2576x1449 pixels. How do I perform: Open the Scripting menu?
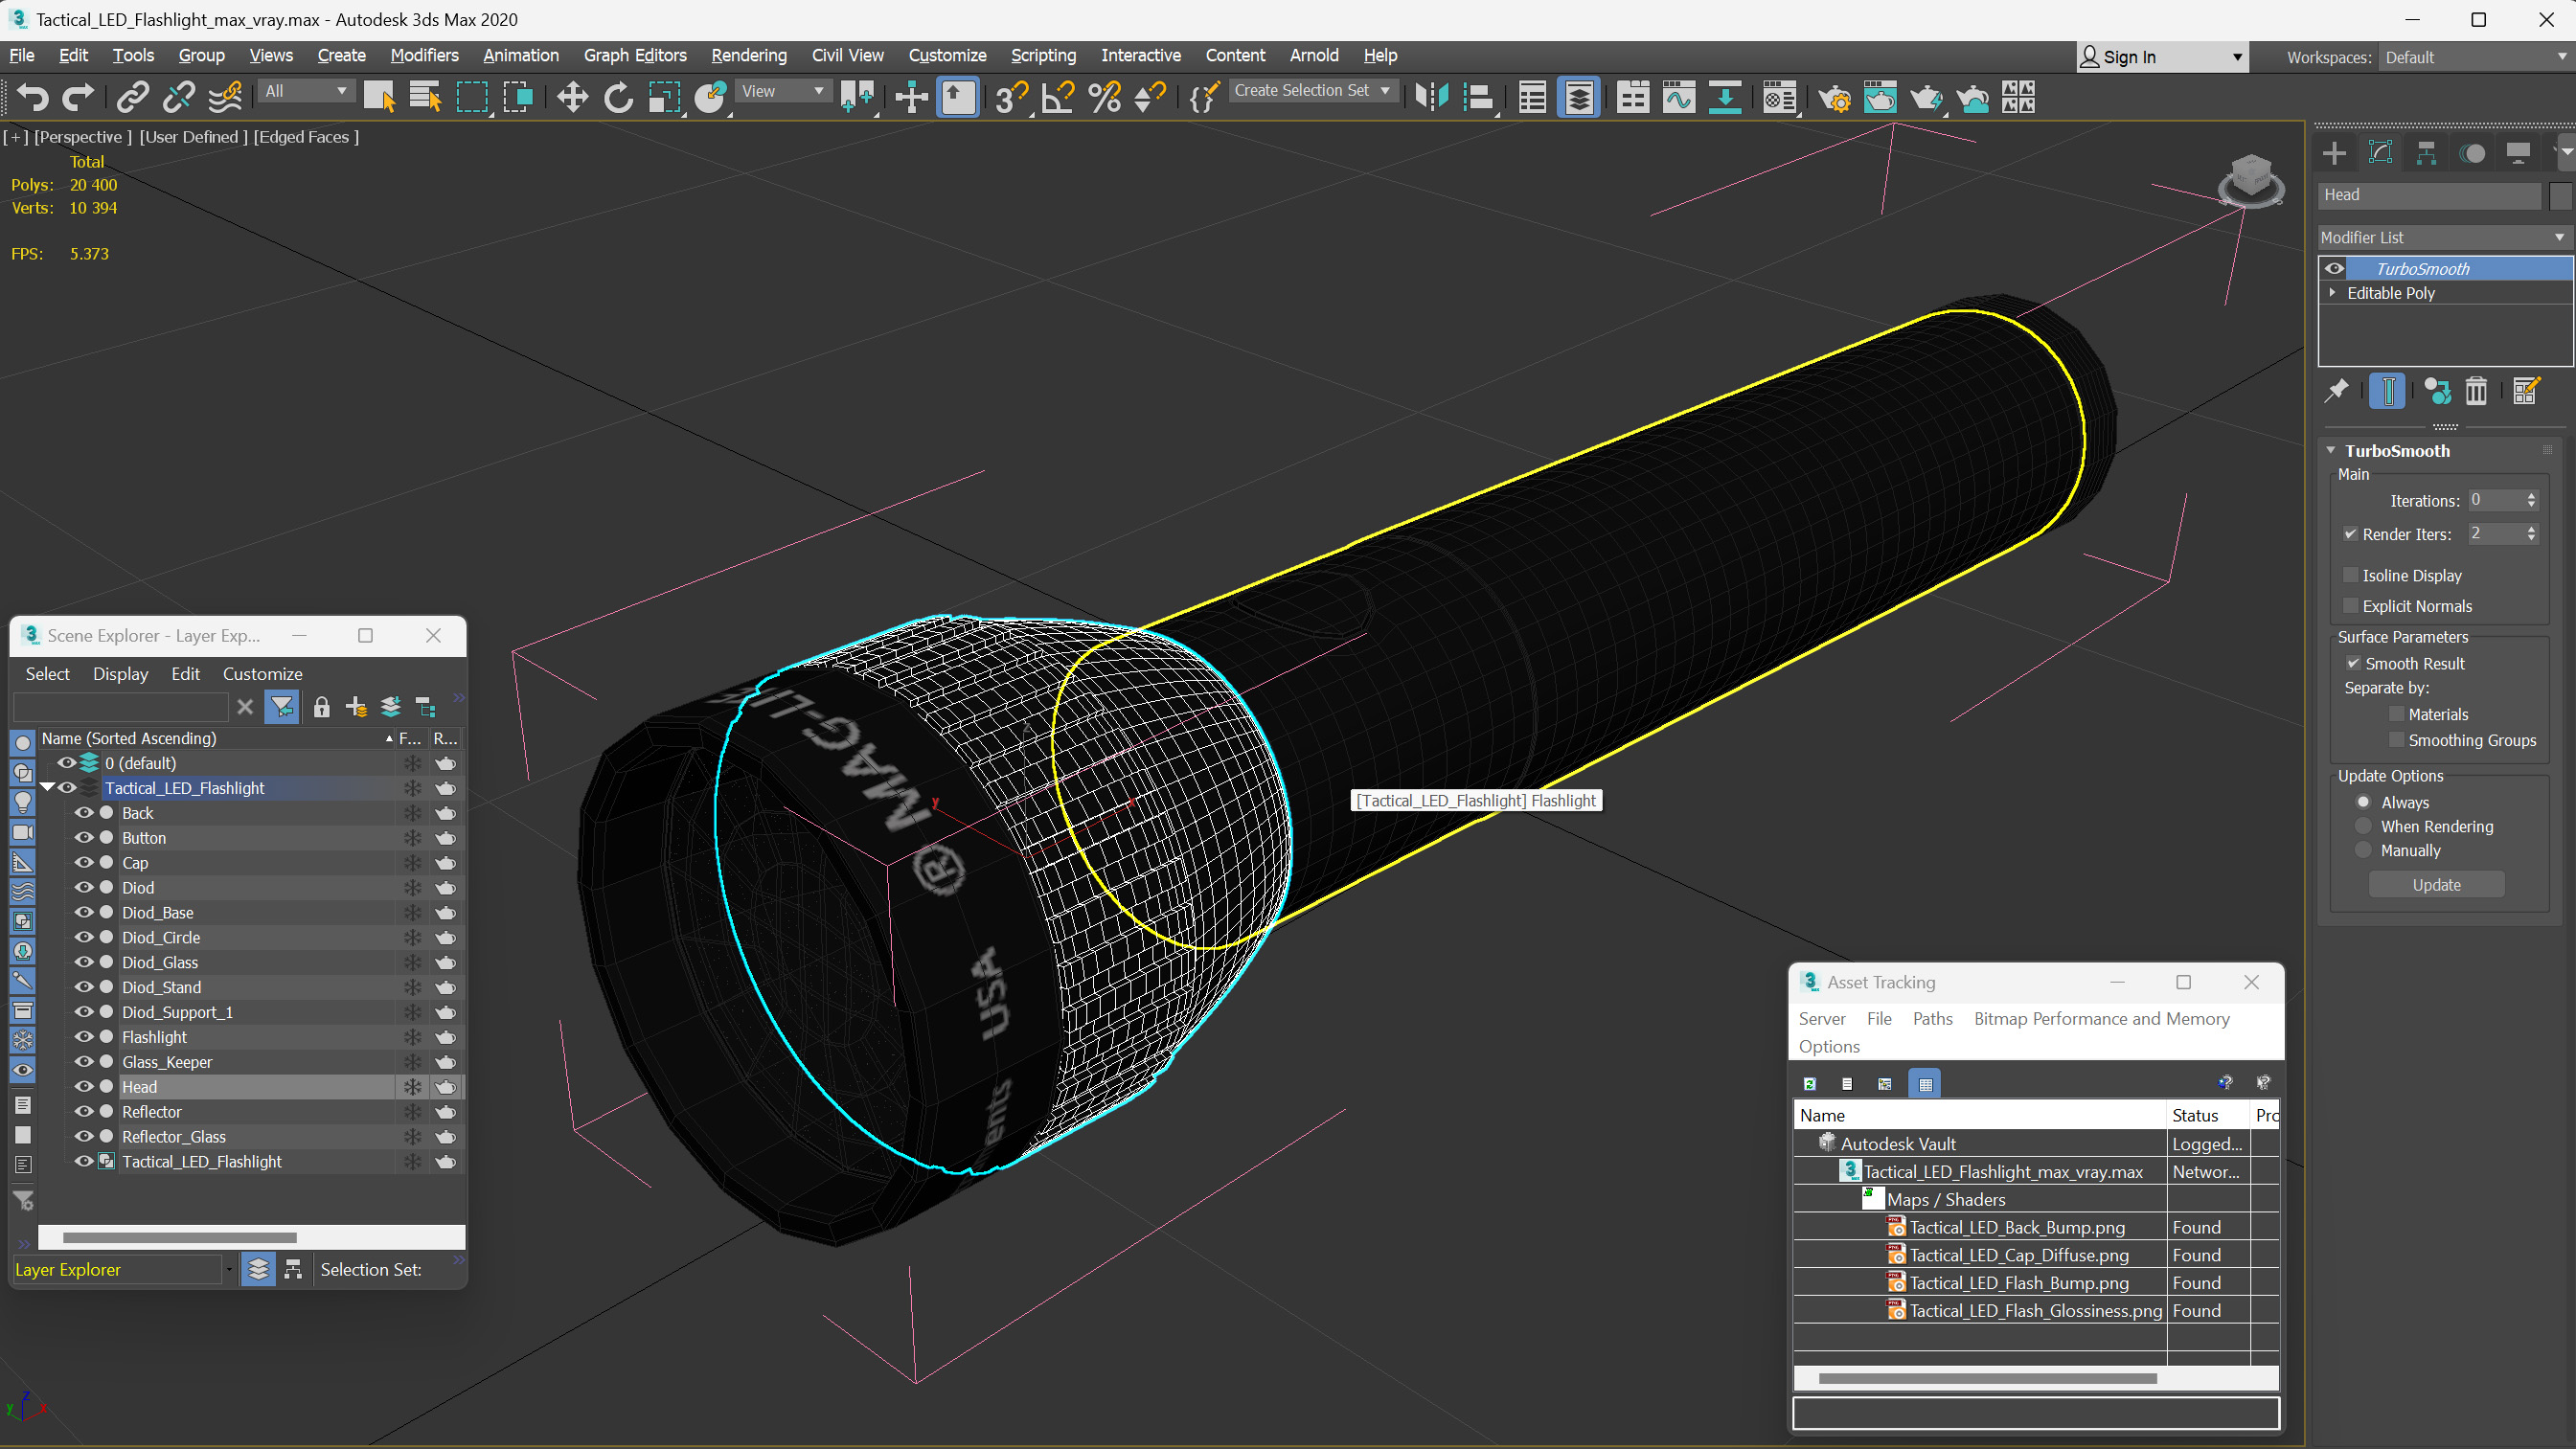tap(1043, 55)
